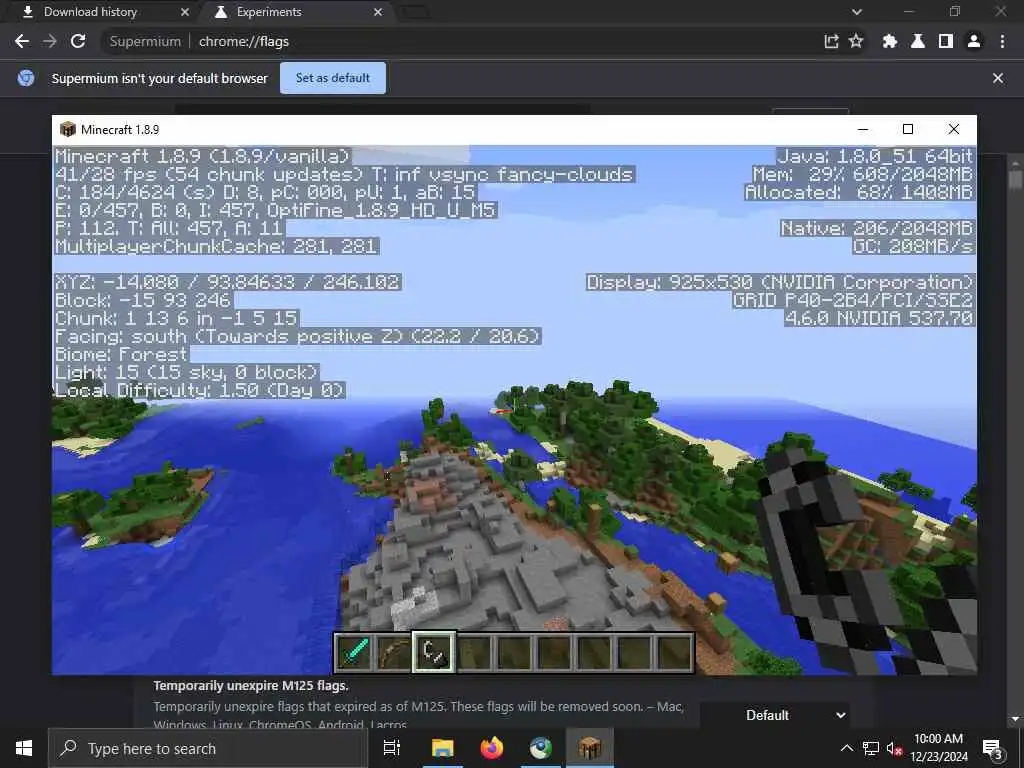The height and width of the screenshot is (768, 1024).
Task: Click 'Biome: Forest' debug text
Action: click(x=121, y=355)
